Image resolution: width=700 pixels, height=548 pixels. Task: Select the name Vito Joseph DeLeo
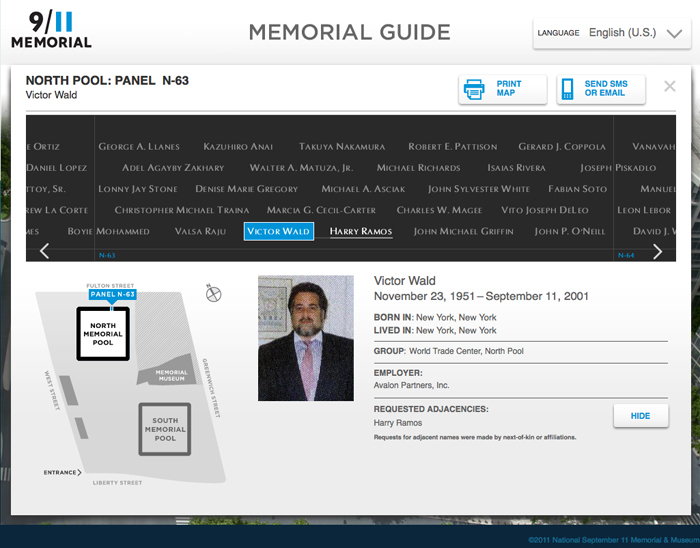(545, 210)
